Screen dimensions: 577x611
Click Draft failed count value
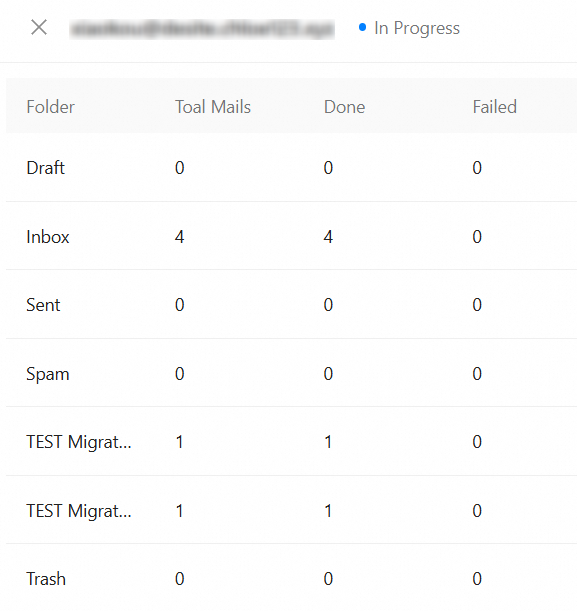click(477, 168)
